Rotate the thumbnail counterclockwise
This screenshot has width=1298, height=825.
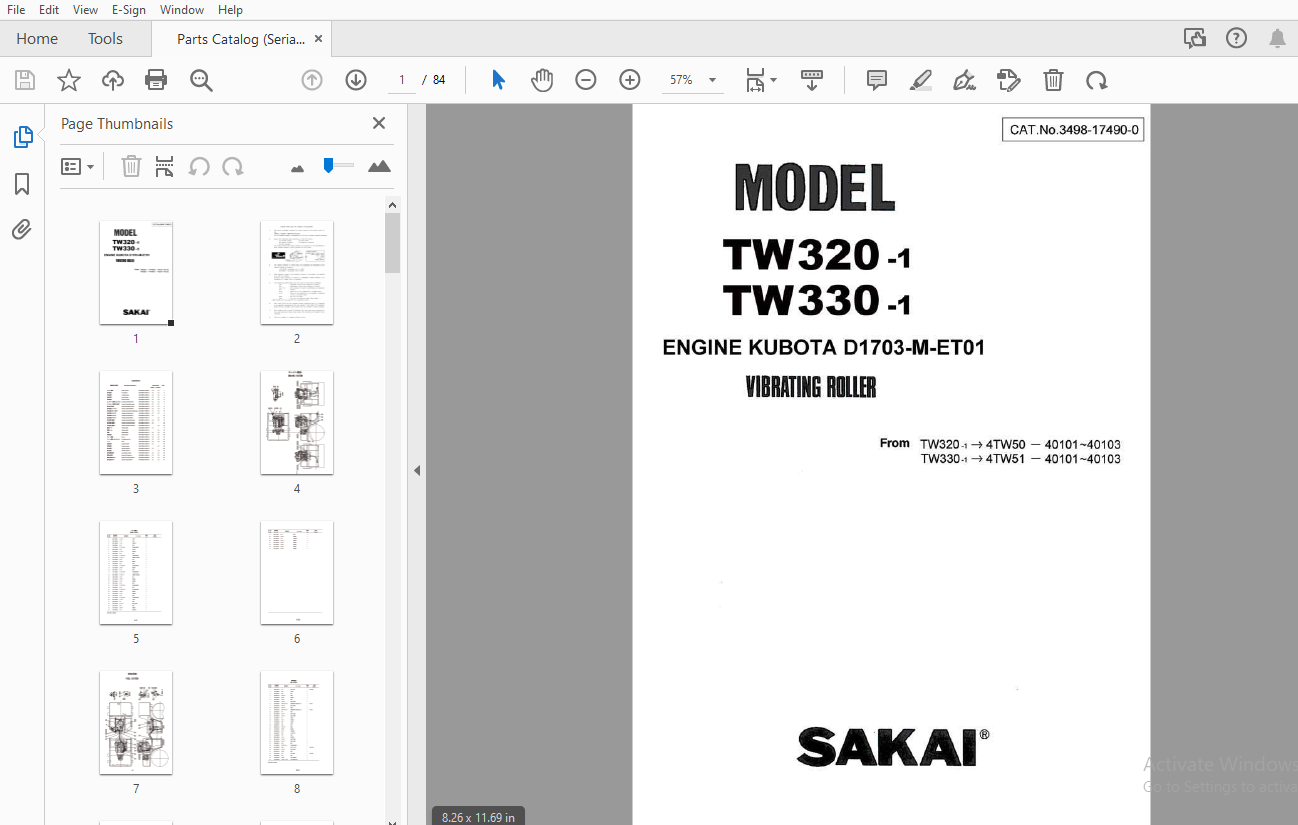[x=199, y=167]
